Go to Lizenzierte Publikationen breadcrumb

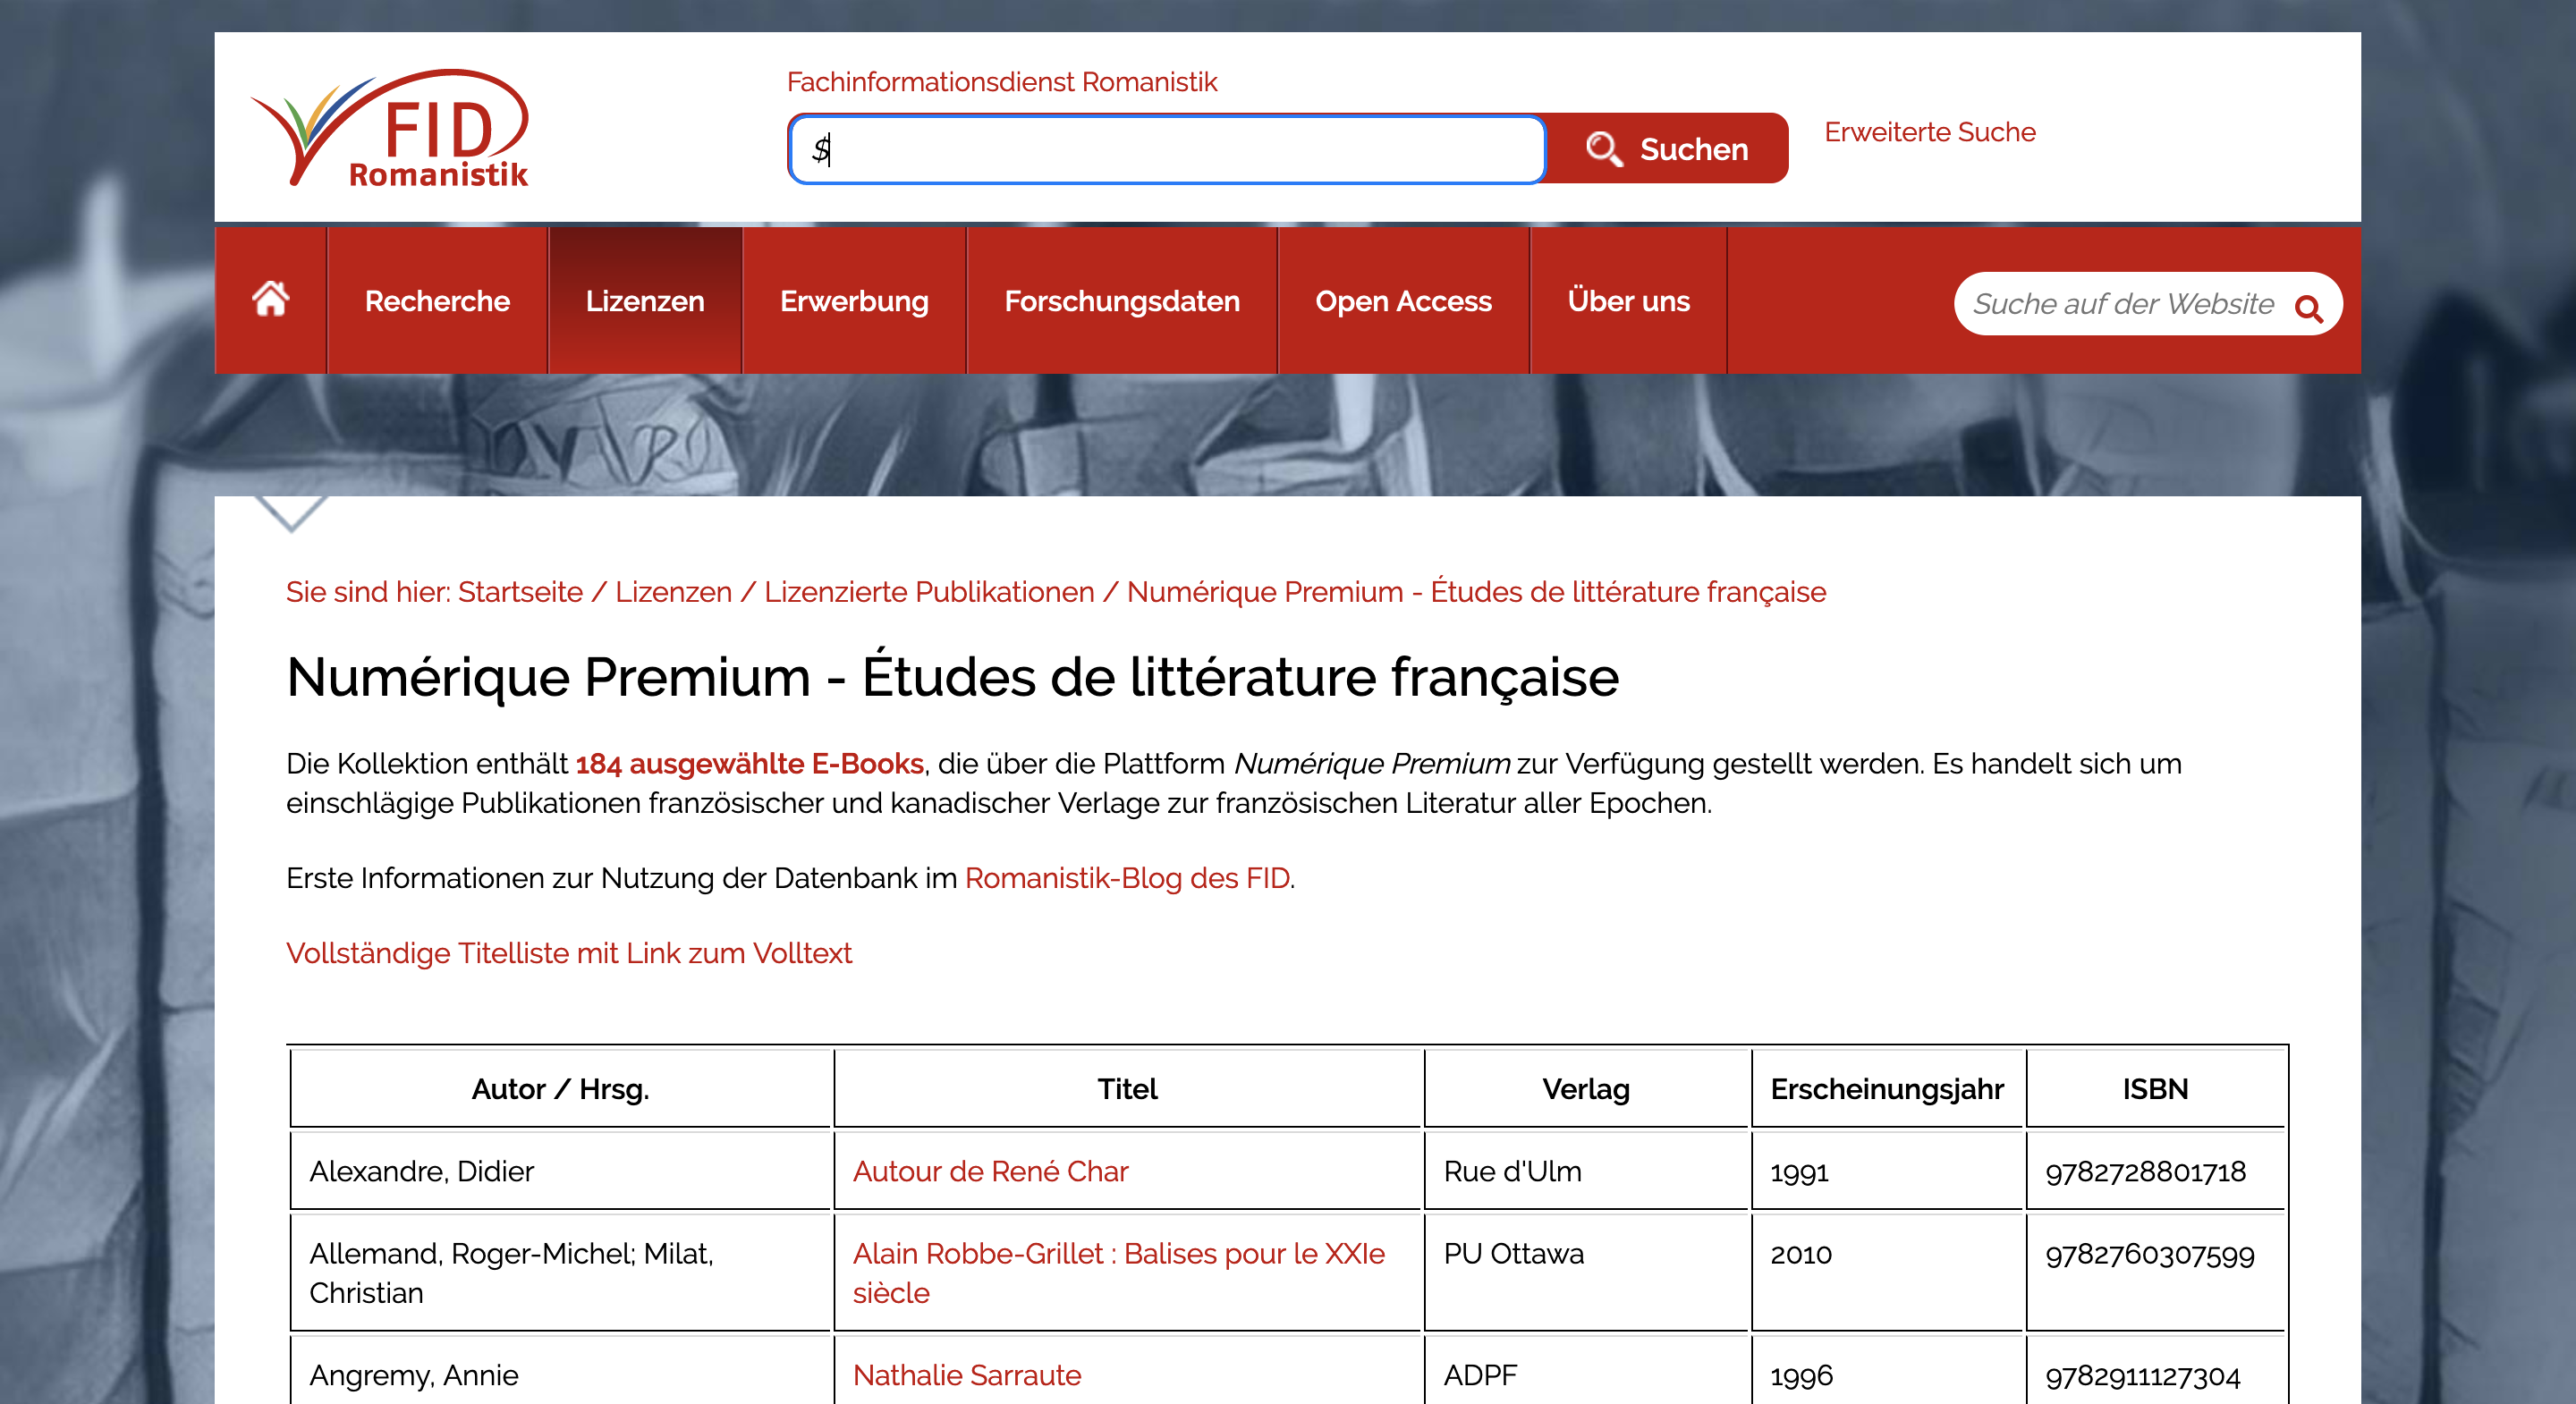tap(929, 592)
